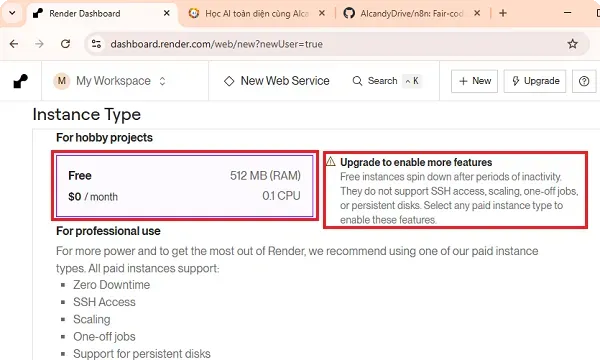This screenshot has height=360, width=600.
Task: Click the 'Zero Downtime' list item
Action: [x=111, y=285]
